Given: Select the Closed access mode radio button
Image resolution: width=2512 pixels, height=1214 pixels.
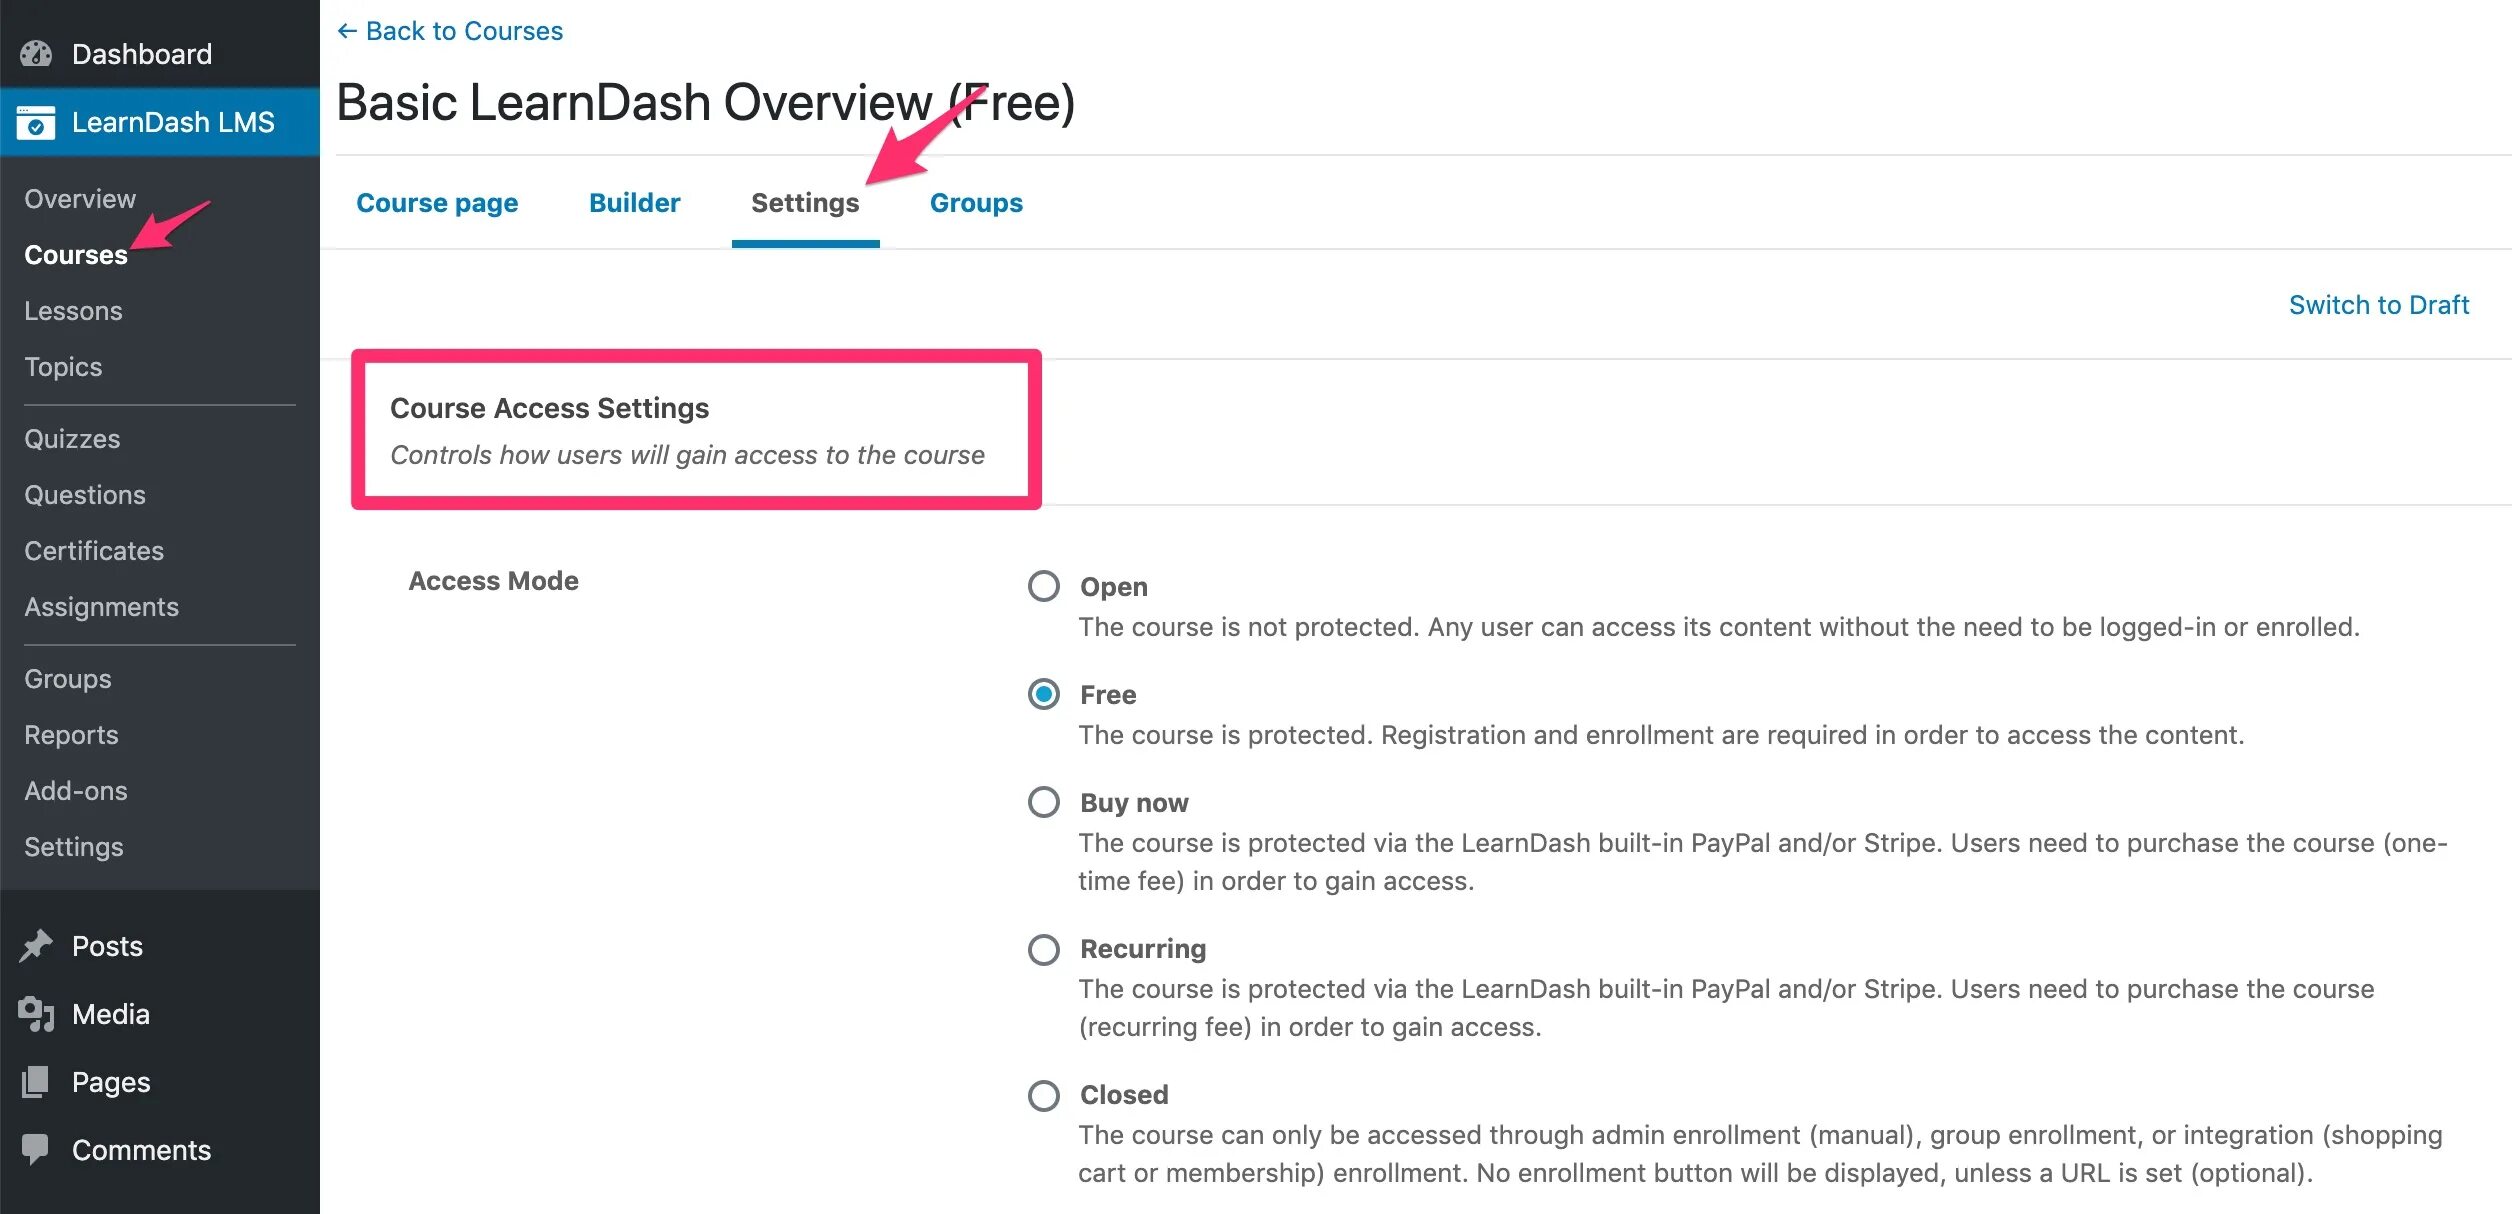Looking at the screenshot, I should 1044,1095.
